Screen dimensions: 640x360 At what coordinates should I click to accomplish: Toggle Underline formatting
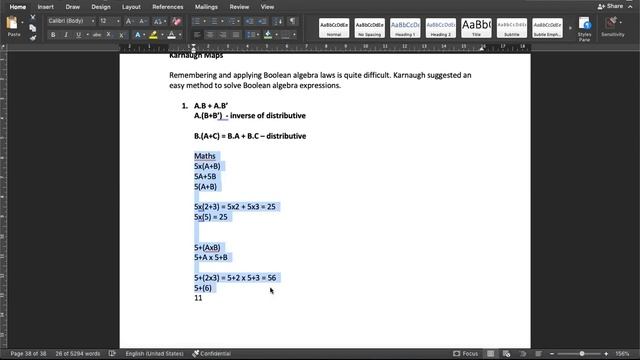point(78,35)
